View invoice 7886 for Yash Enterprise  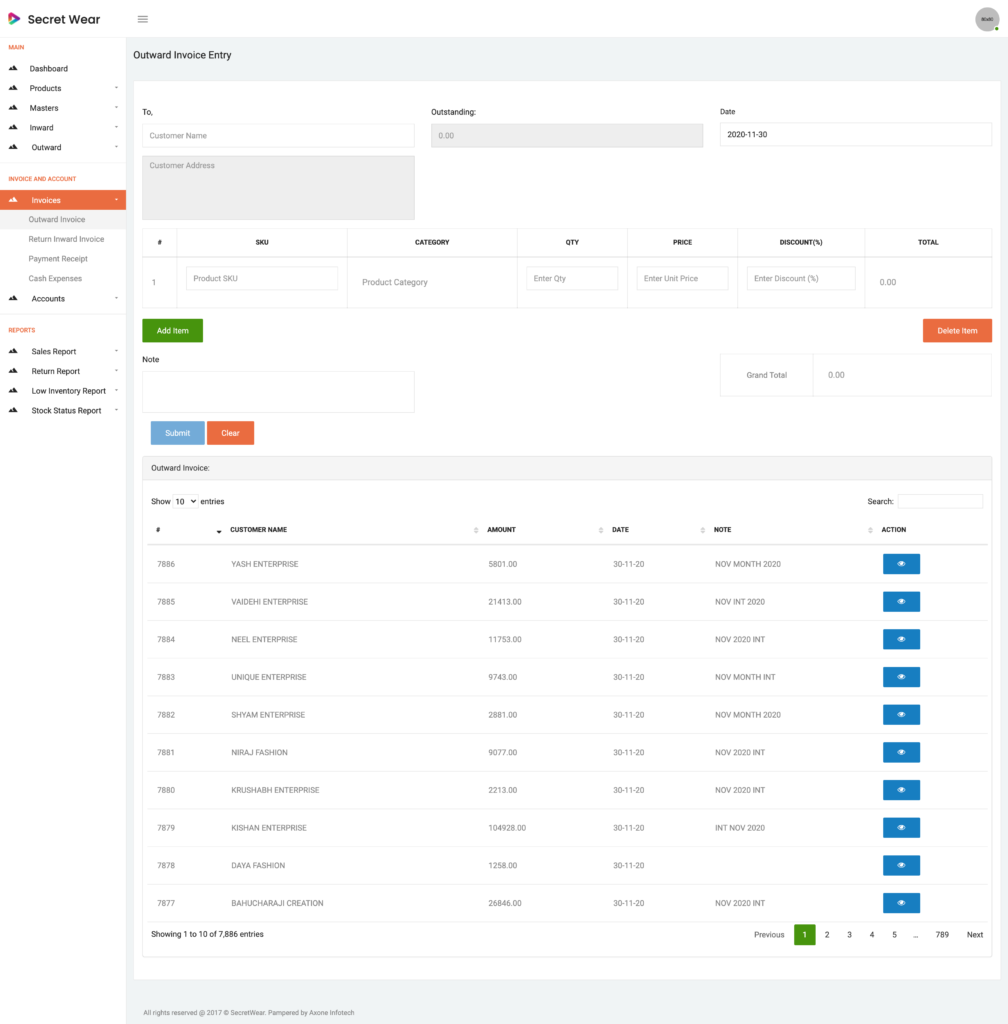point(900,564)
